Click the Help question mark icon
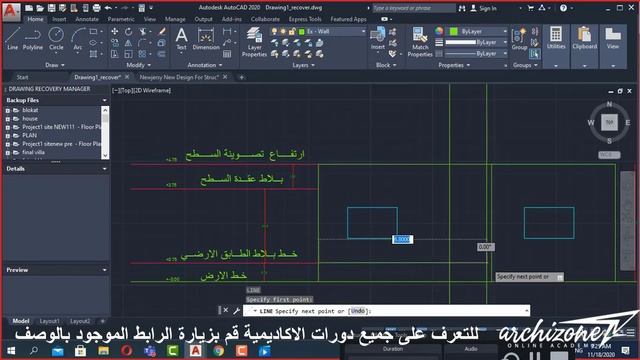640x360 pixels. pos(563,8)
